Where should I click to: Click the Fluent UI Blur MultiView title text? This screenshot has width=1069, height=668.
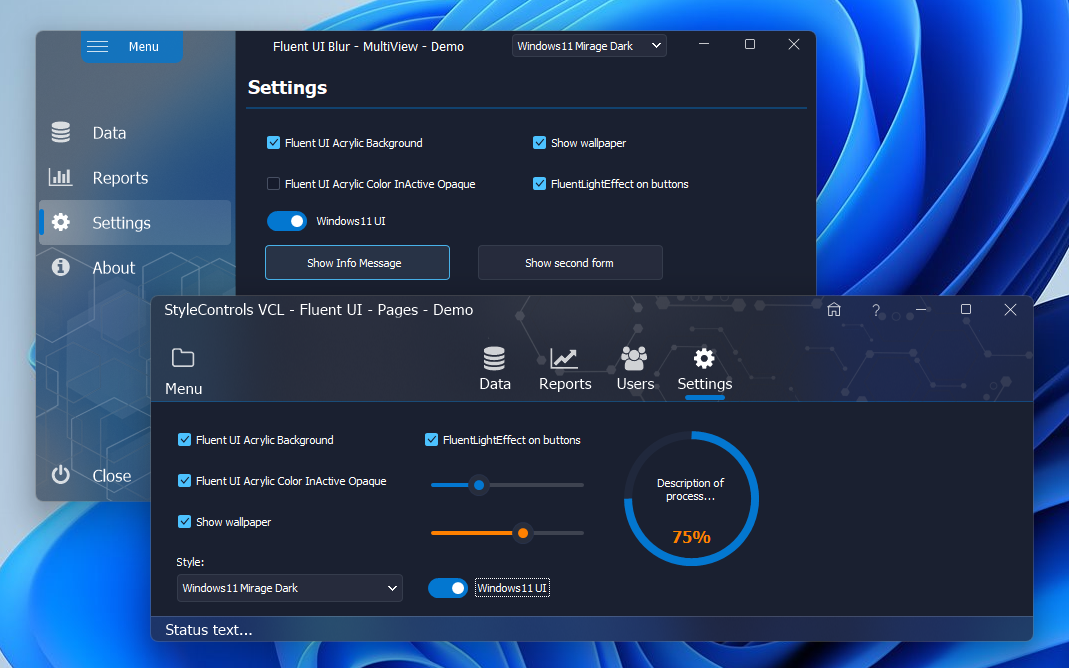(x=368, y=46)
